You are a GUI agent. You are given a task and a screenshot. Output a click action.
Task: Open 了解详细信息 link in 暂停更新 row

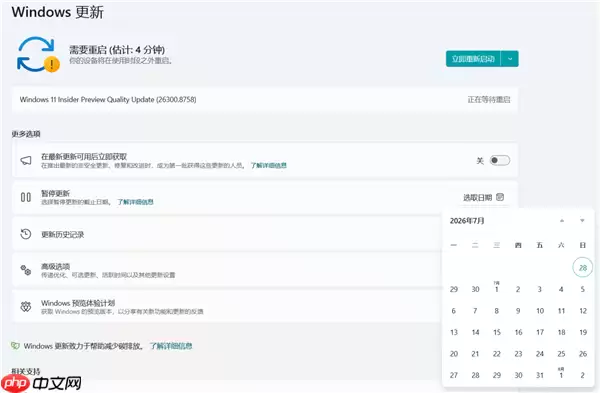(135, 202)
